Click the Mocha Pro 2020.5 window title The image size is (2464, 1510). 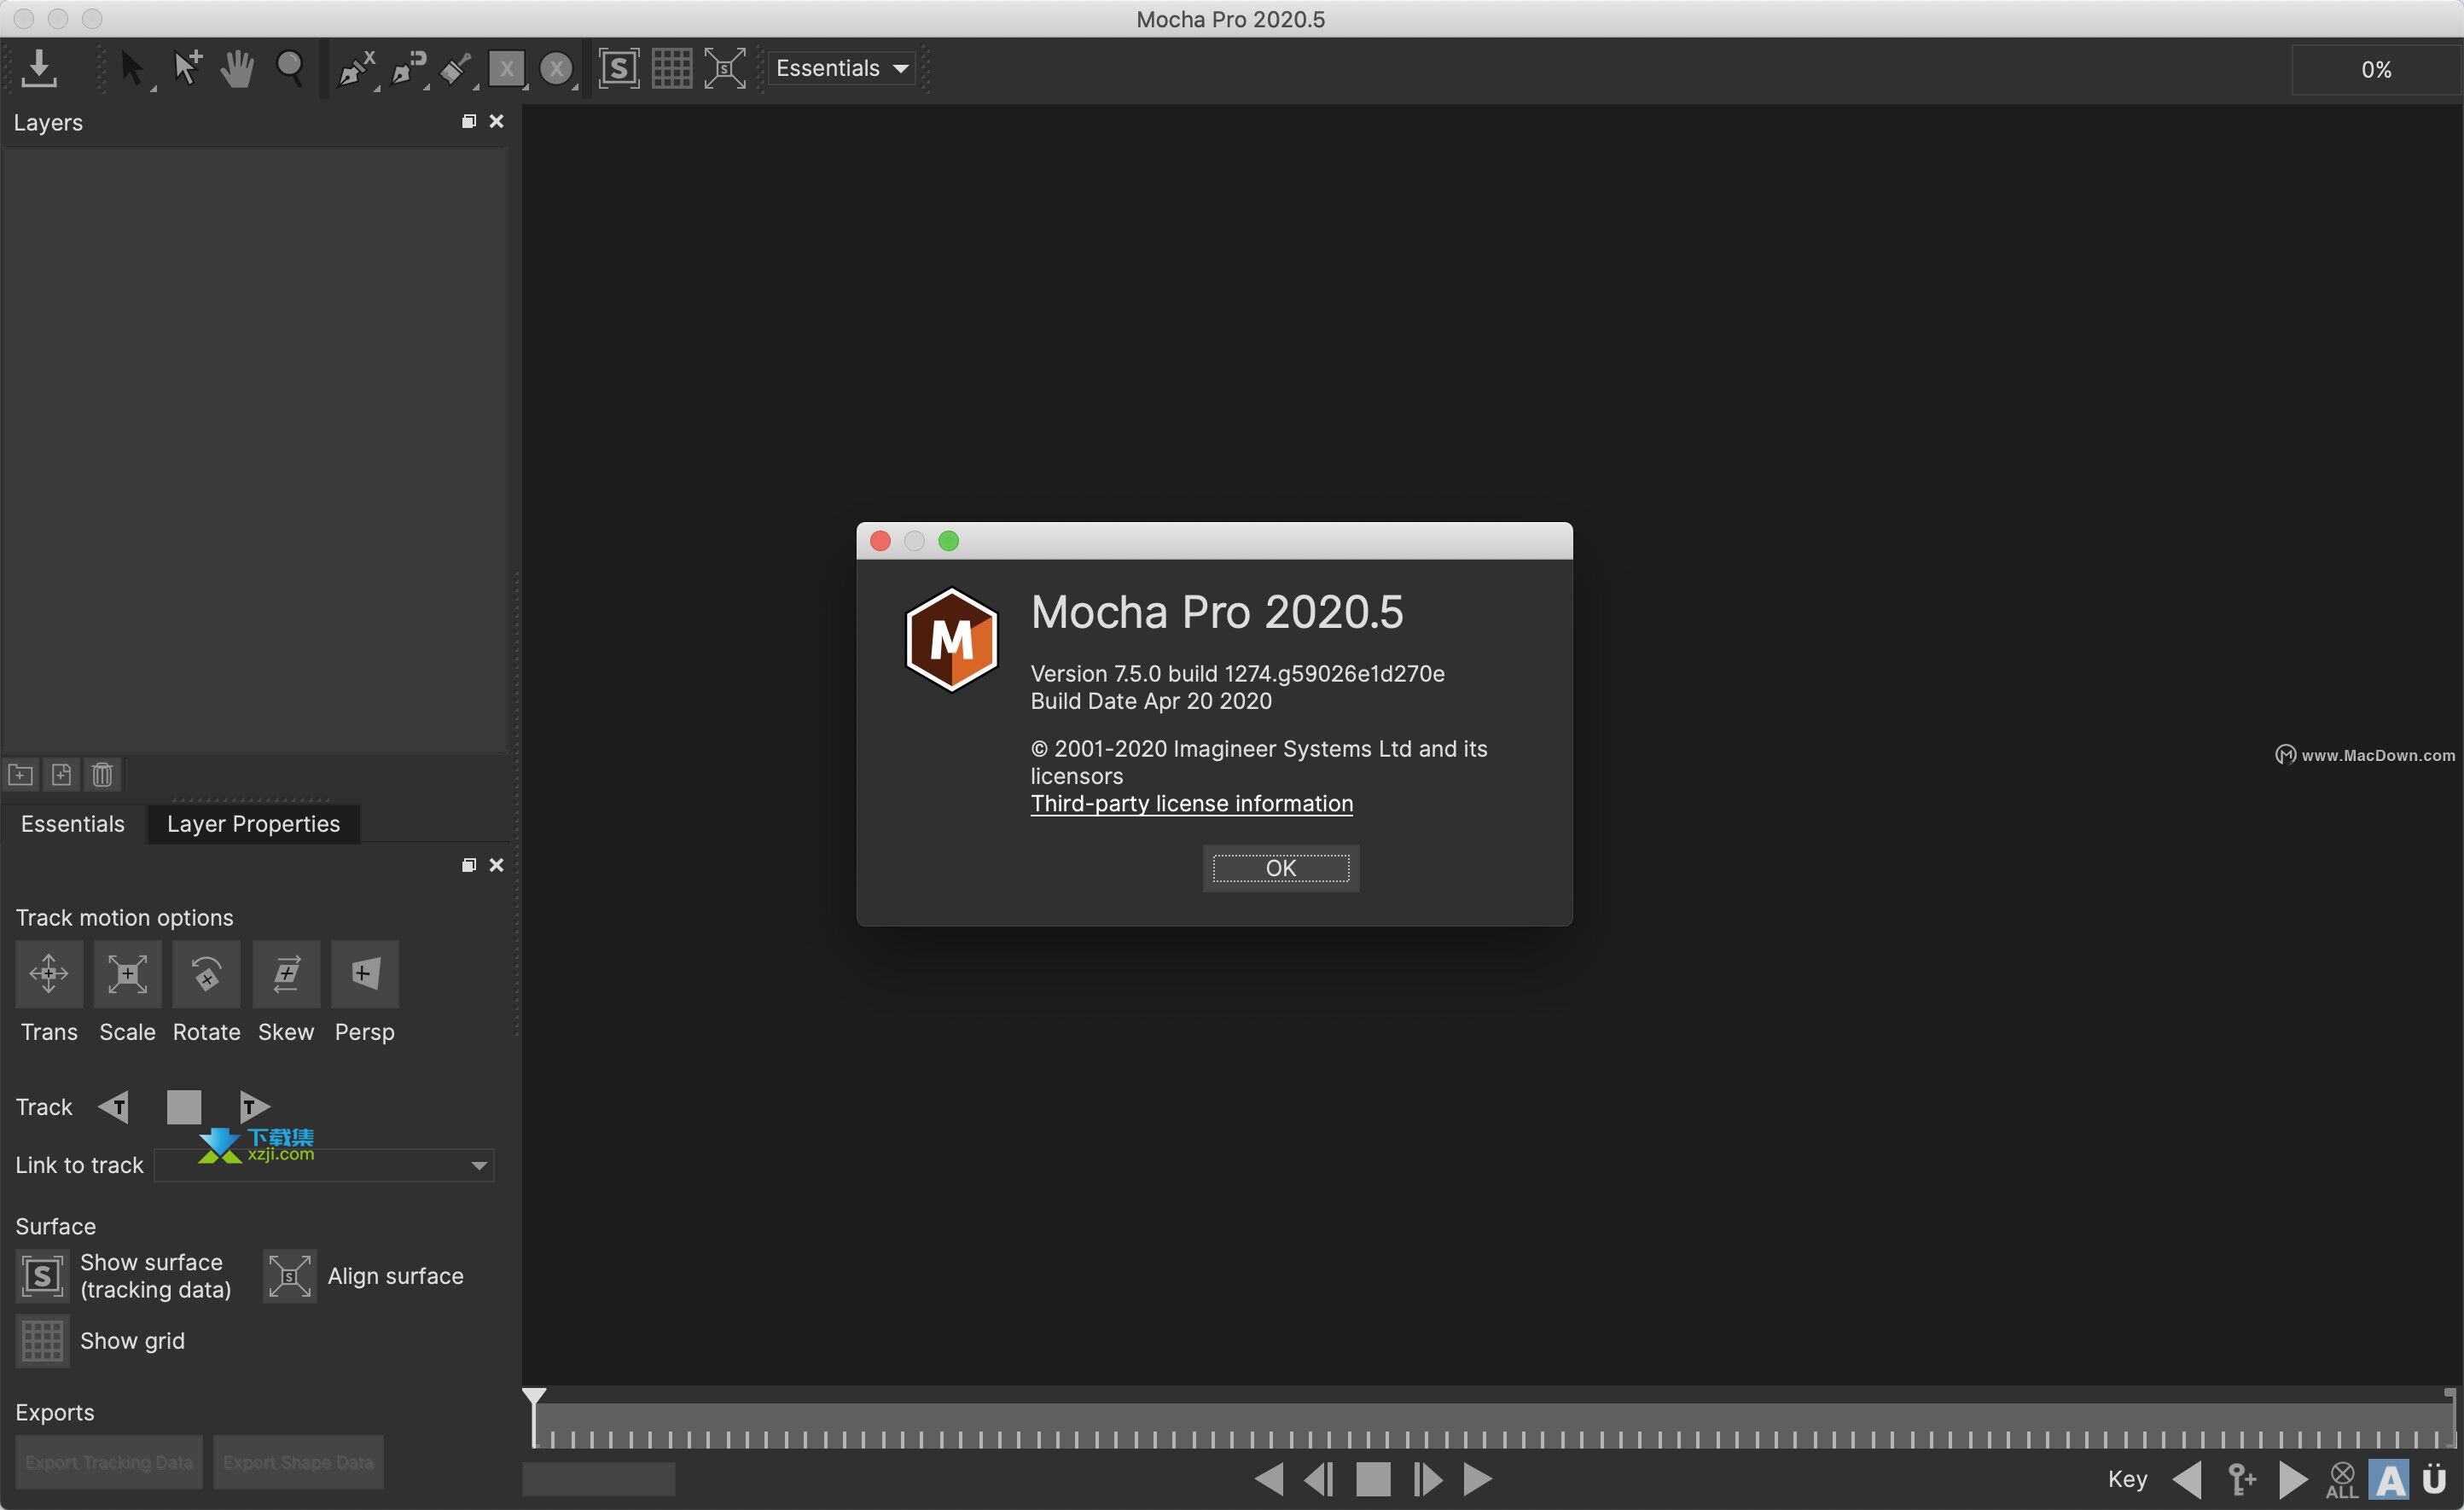1231,19
